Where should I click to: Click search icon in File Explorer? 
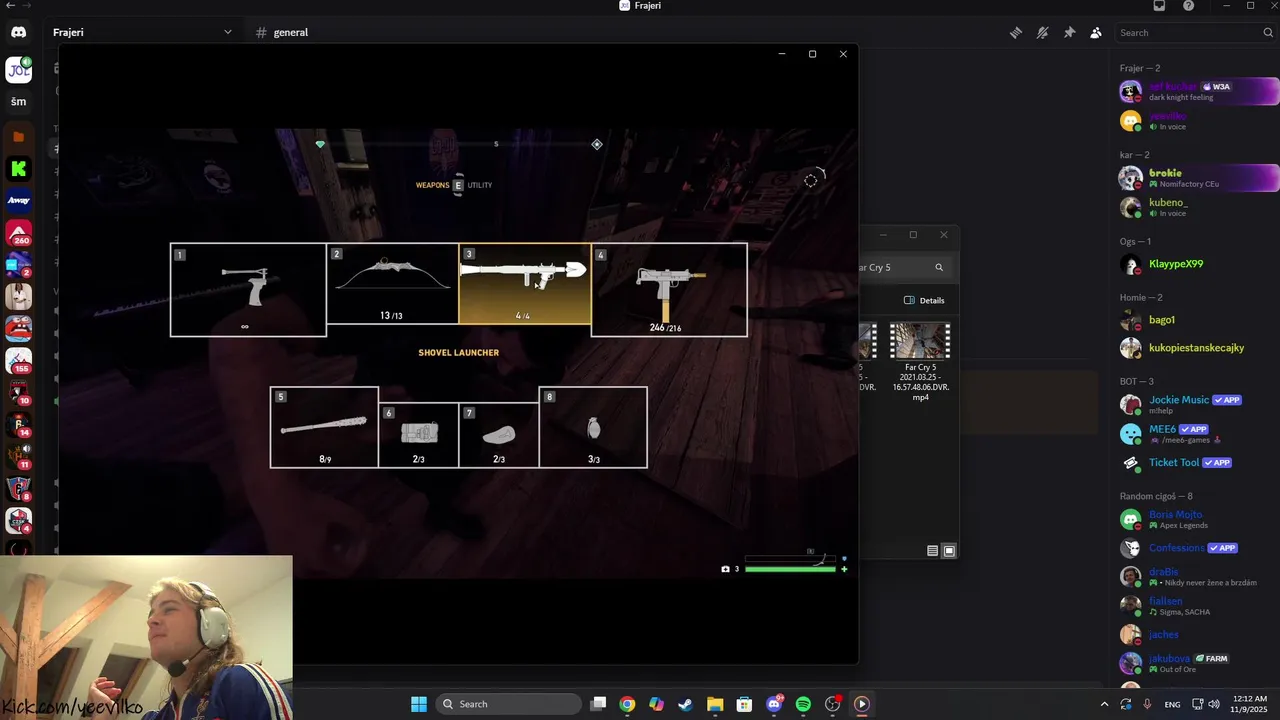(939, 267)
